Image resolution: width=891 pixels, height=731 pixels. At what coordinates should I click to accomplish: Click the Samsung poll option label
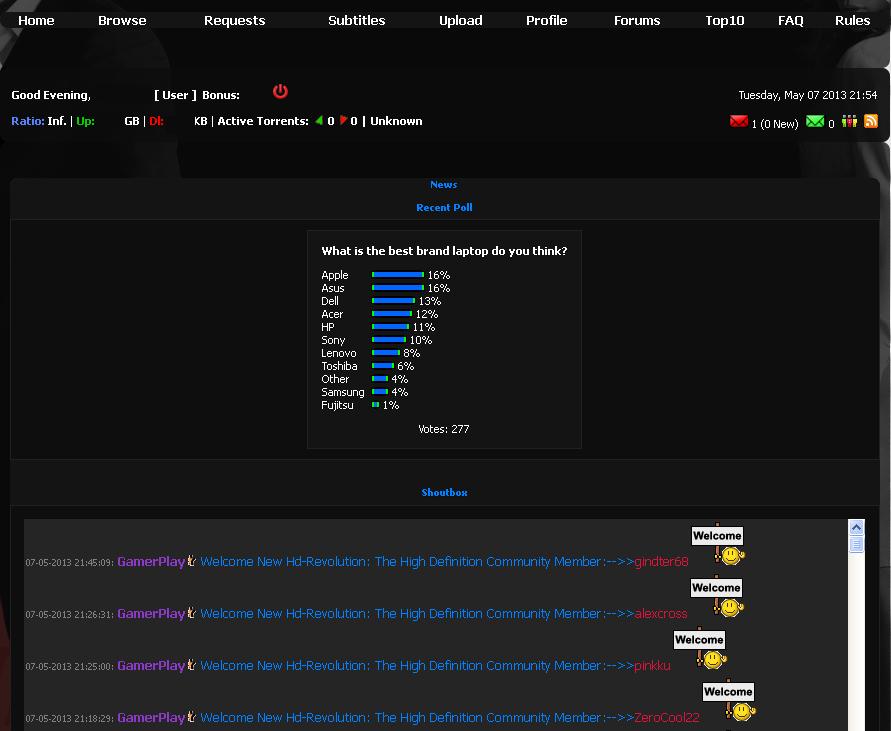343,392
